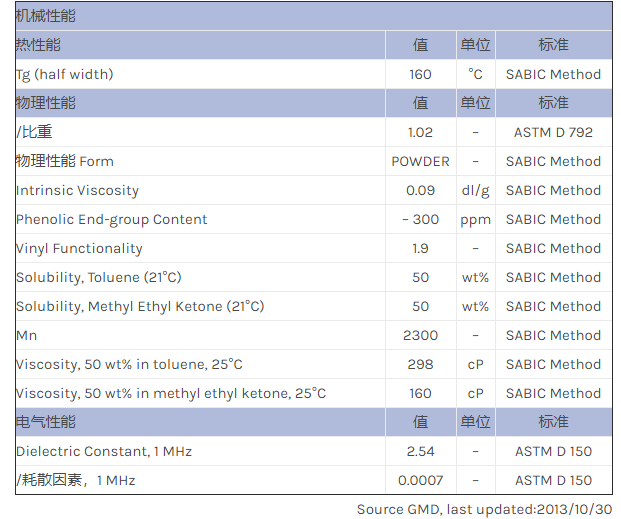Select the Vinyl Functionality row label
The height and width of the screenshot is (519, 621).
coord(79,248)
